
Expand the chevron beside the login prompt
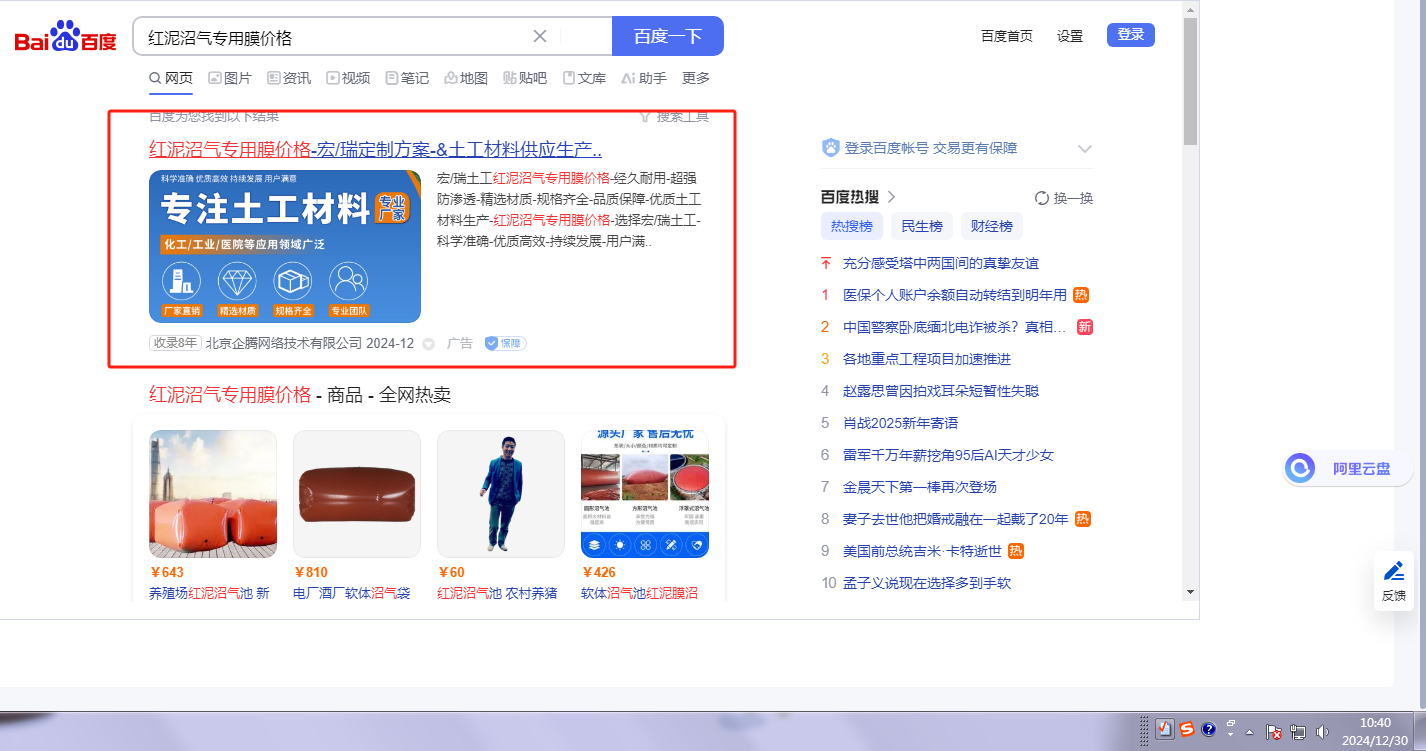click(x=1085, y=149)
